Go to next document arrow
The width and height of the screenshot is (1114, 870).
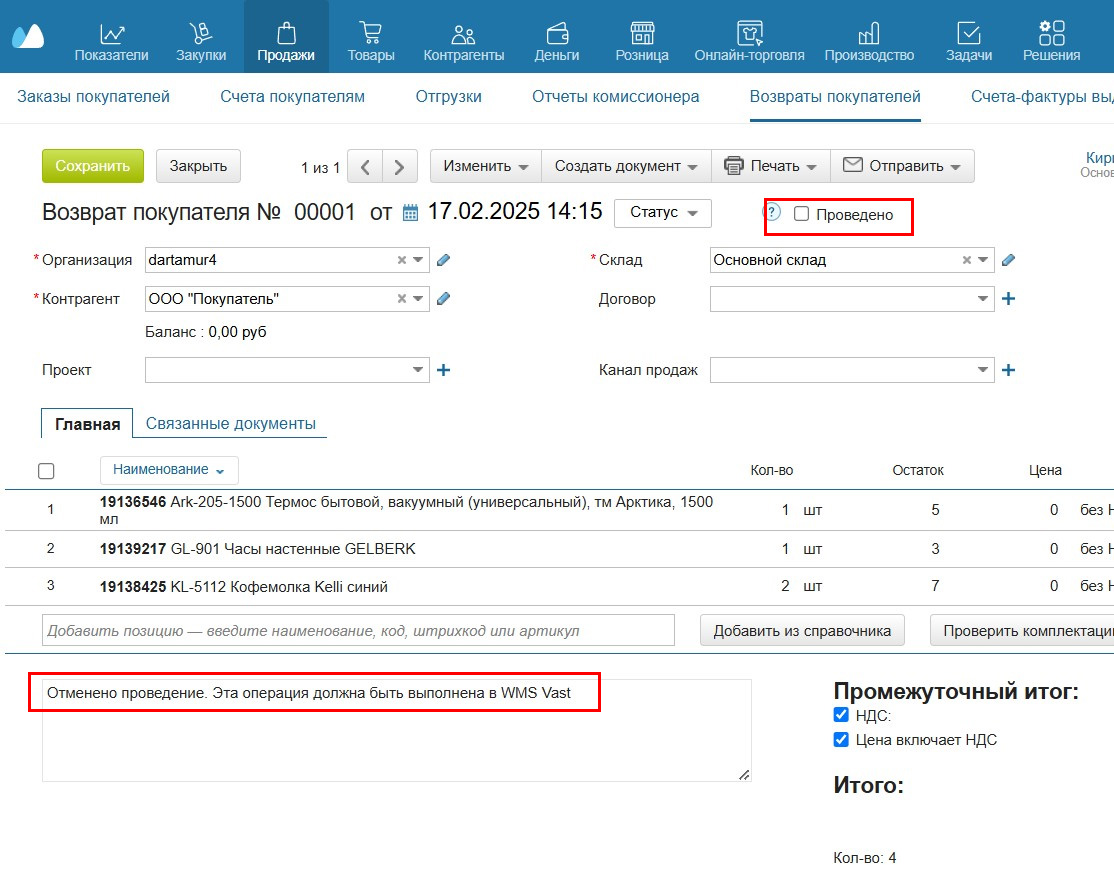click(x=400, y=167)
